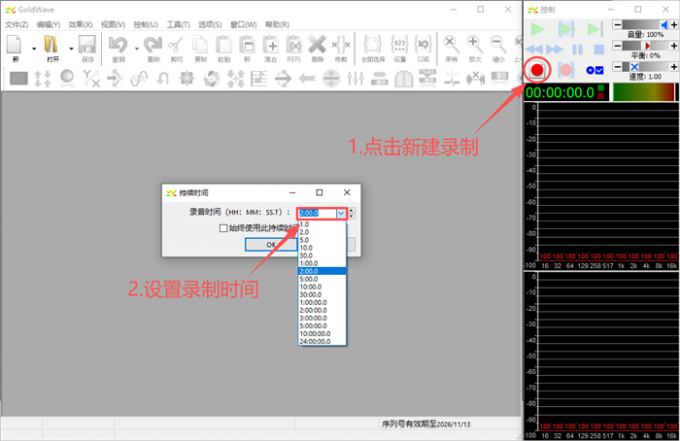Click the volume (音量) slider track
The image size is (680, 441).
click(x=646, y=25)
